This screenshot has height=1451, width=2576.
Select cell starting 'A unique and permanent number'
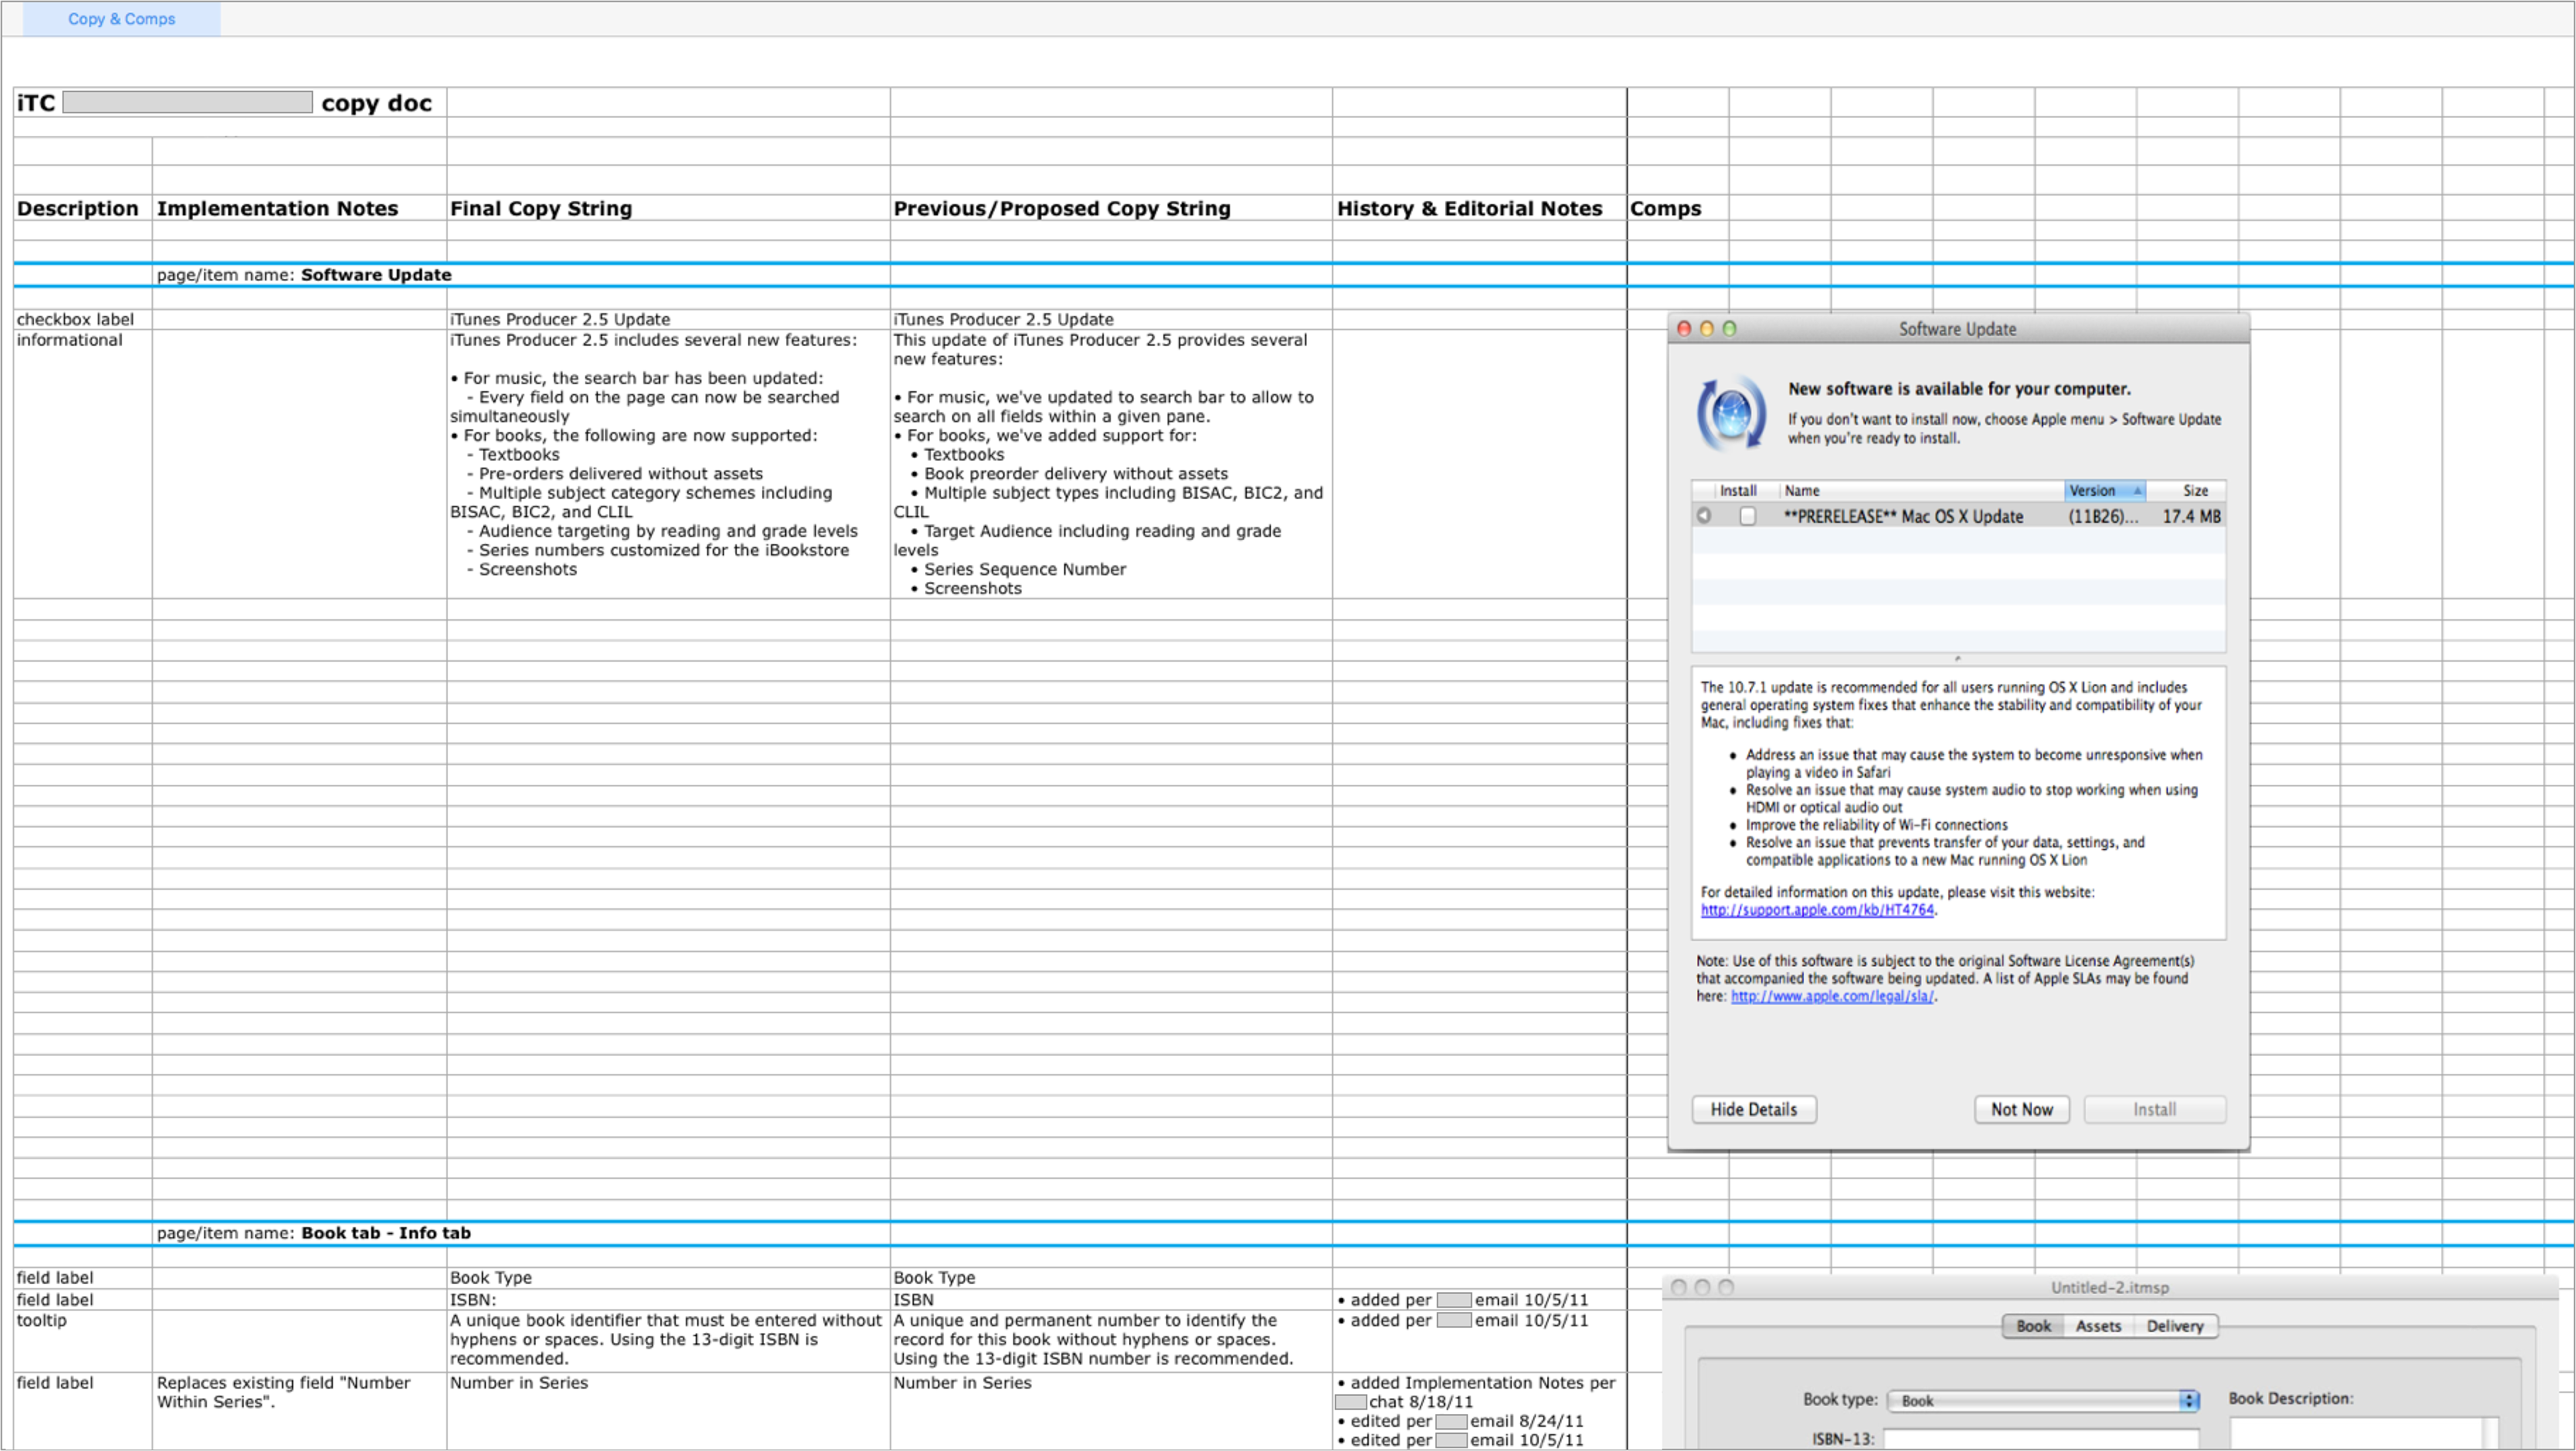[1111, 1341]
